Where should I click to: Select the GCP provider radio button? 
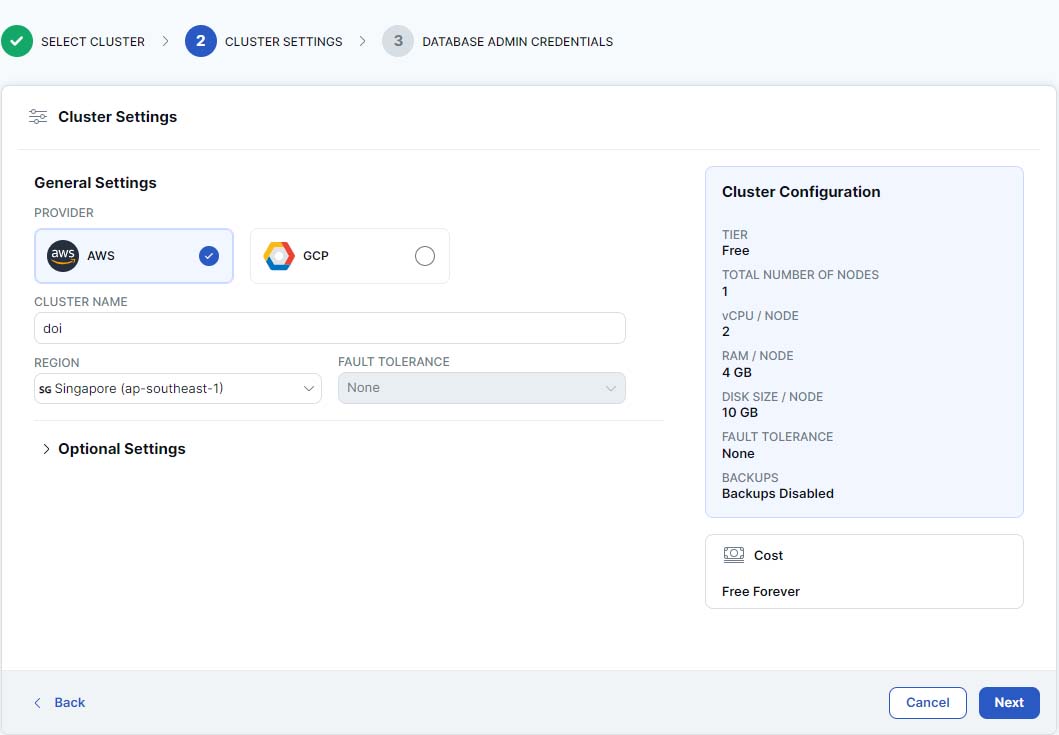[x=425, y=256]
